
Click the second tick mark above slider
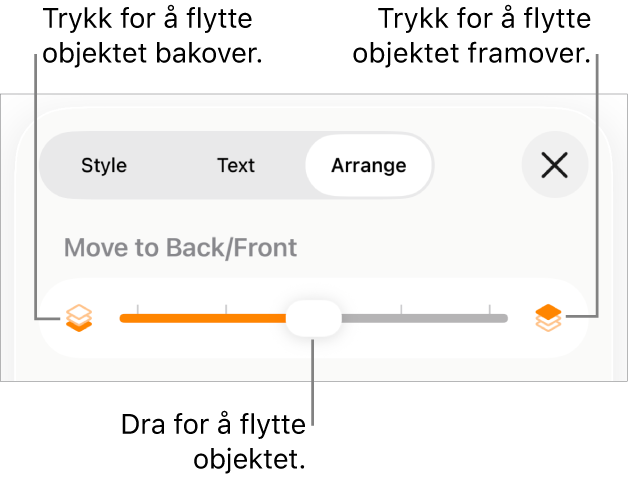[x=226, y=309]
